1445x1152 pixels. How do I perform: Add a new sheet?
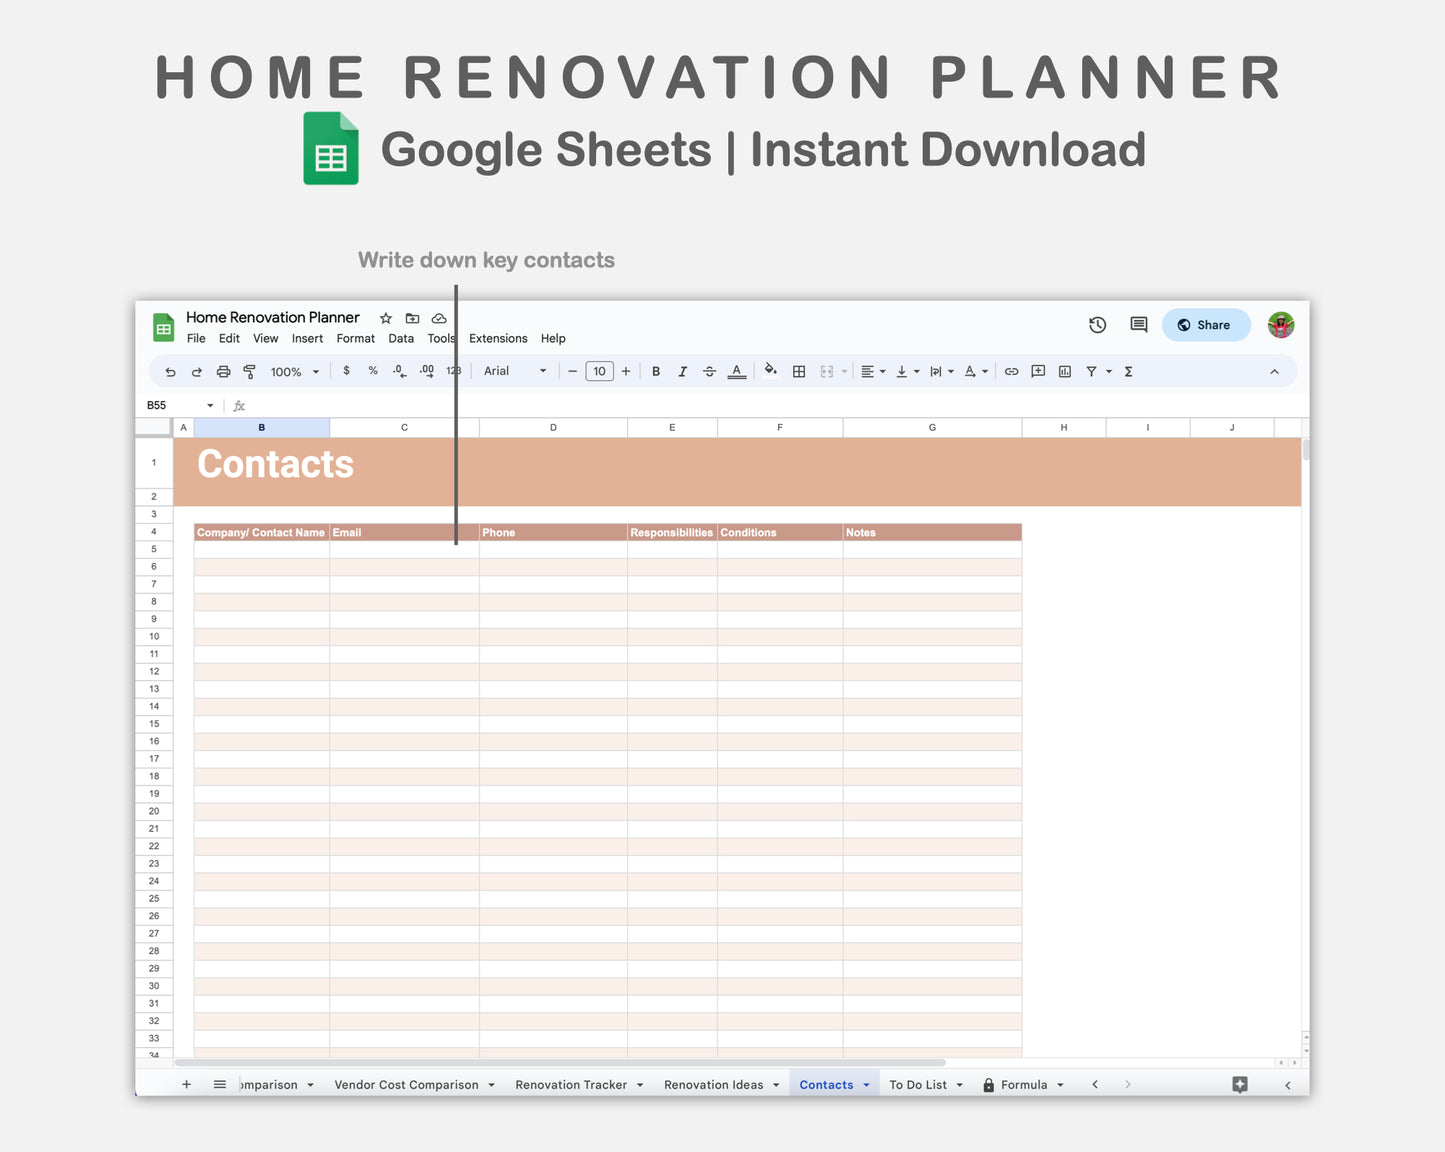click(x=186, y=1084)
